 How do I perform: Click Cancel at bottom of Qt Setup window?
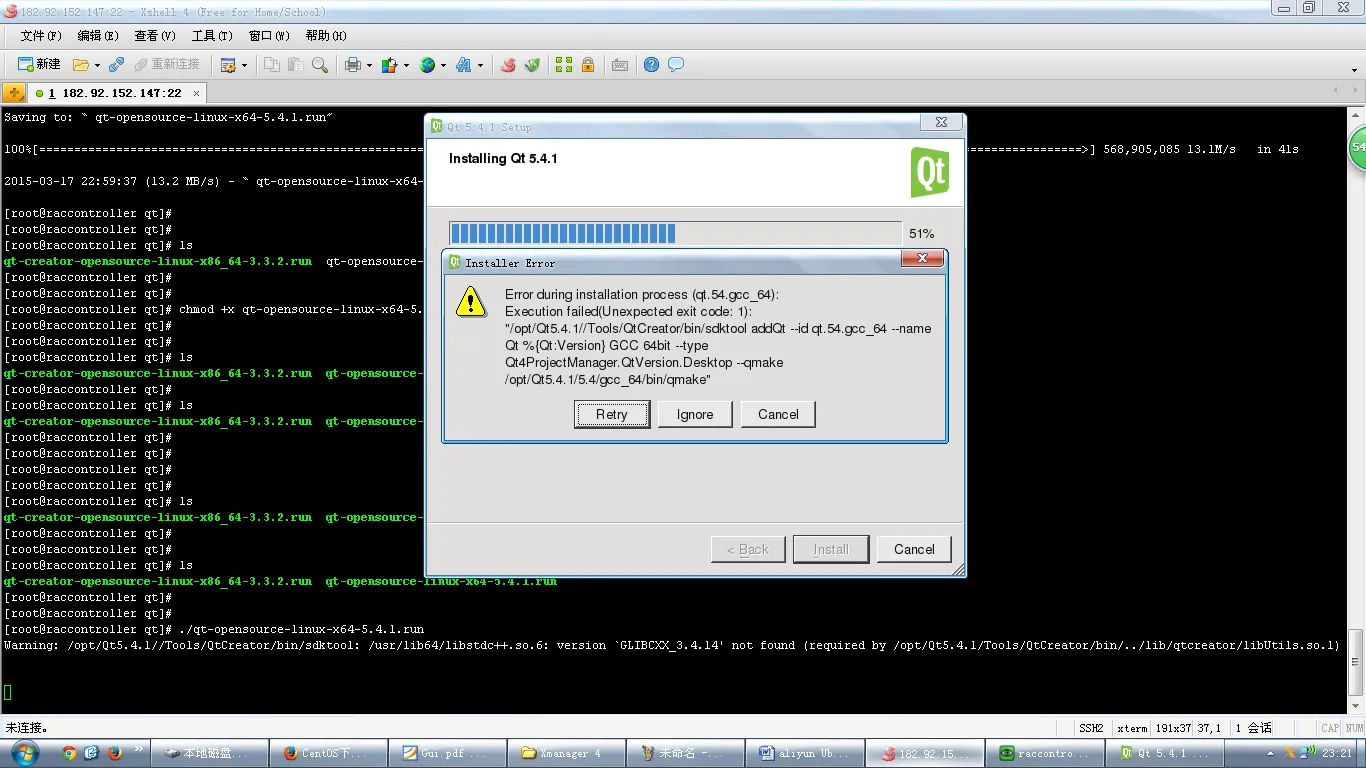[x=914, y=549]
